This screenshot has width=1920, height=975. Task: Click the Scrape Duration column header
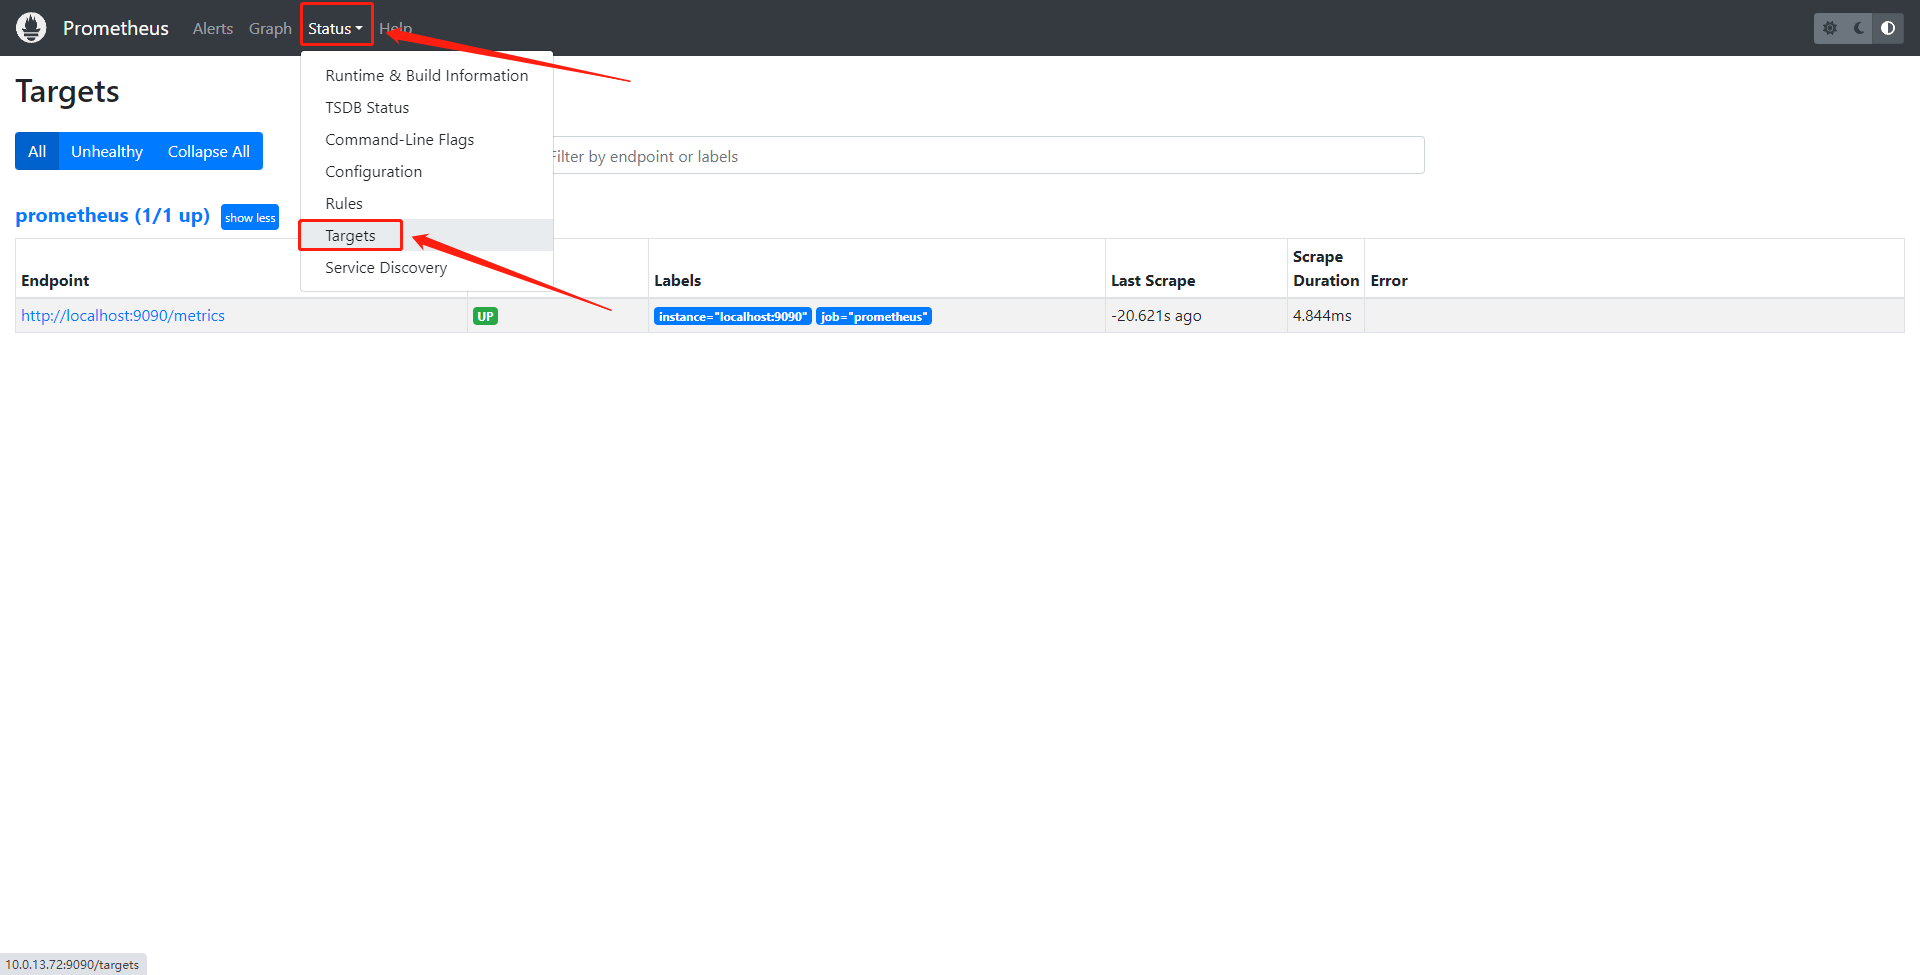pyautogui.click(x=1326, y=268)
